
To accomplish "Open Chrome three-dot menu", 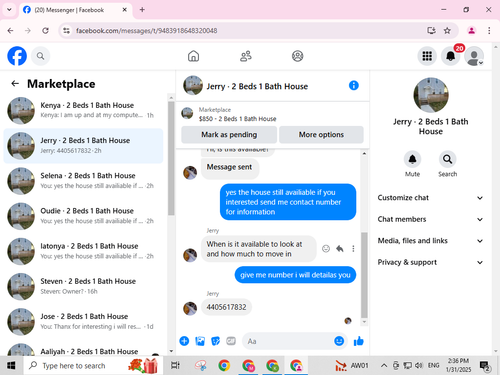I will [489, 31].
